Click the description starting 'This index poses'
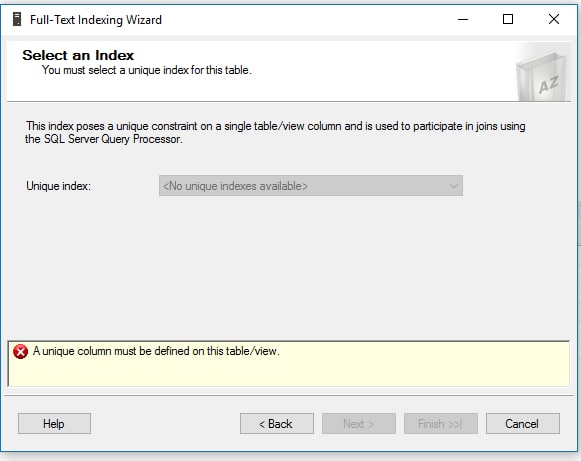The height and width of the screenshot is (461, 581). click(x=275, y=132)
